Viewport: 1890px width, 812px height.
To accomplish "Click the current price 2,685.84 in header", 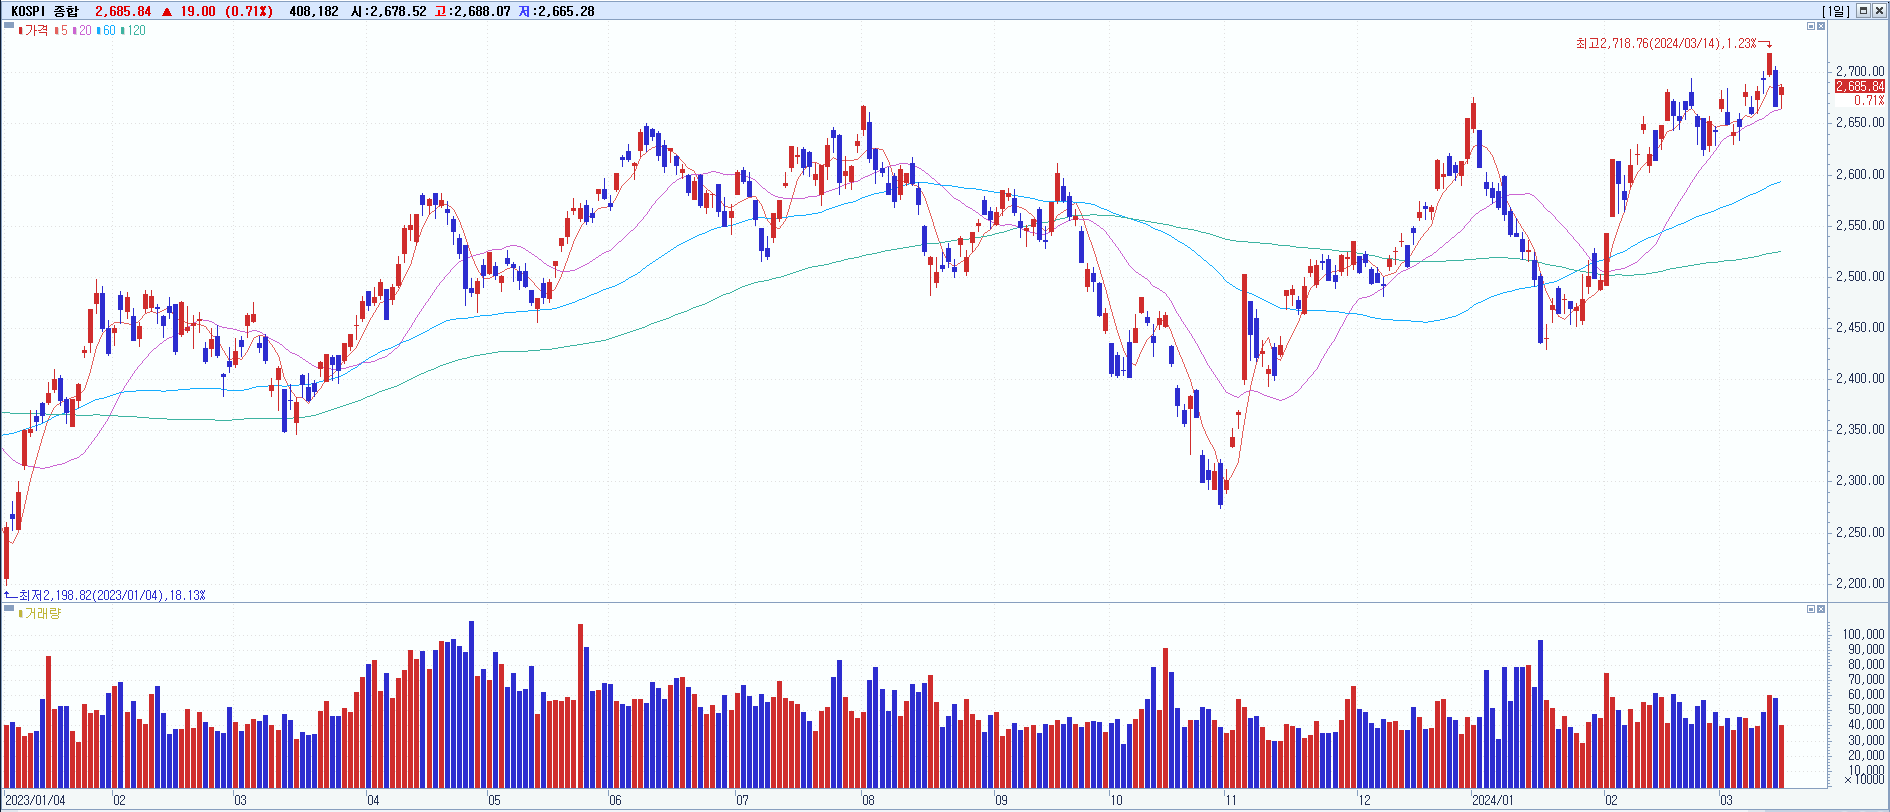I will tap(123, 11).
